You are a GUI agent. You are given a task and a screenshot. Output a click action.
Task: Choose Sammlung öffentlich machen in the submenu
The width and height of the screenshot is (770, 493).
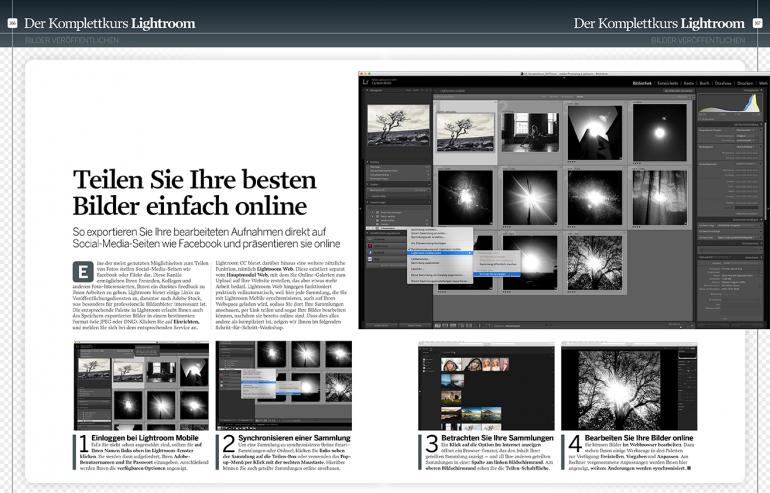[498, 264]
